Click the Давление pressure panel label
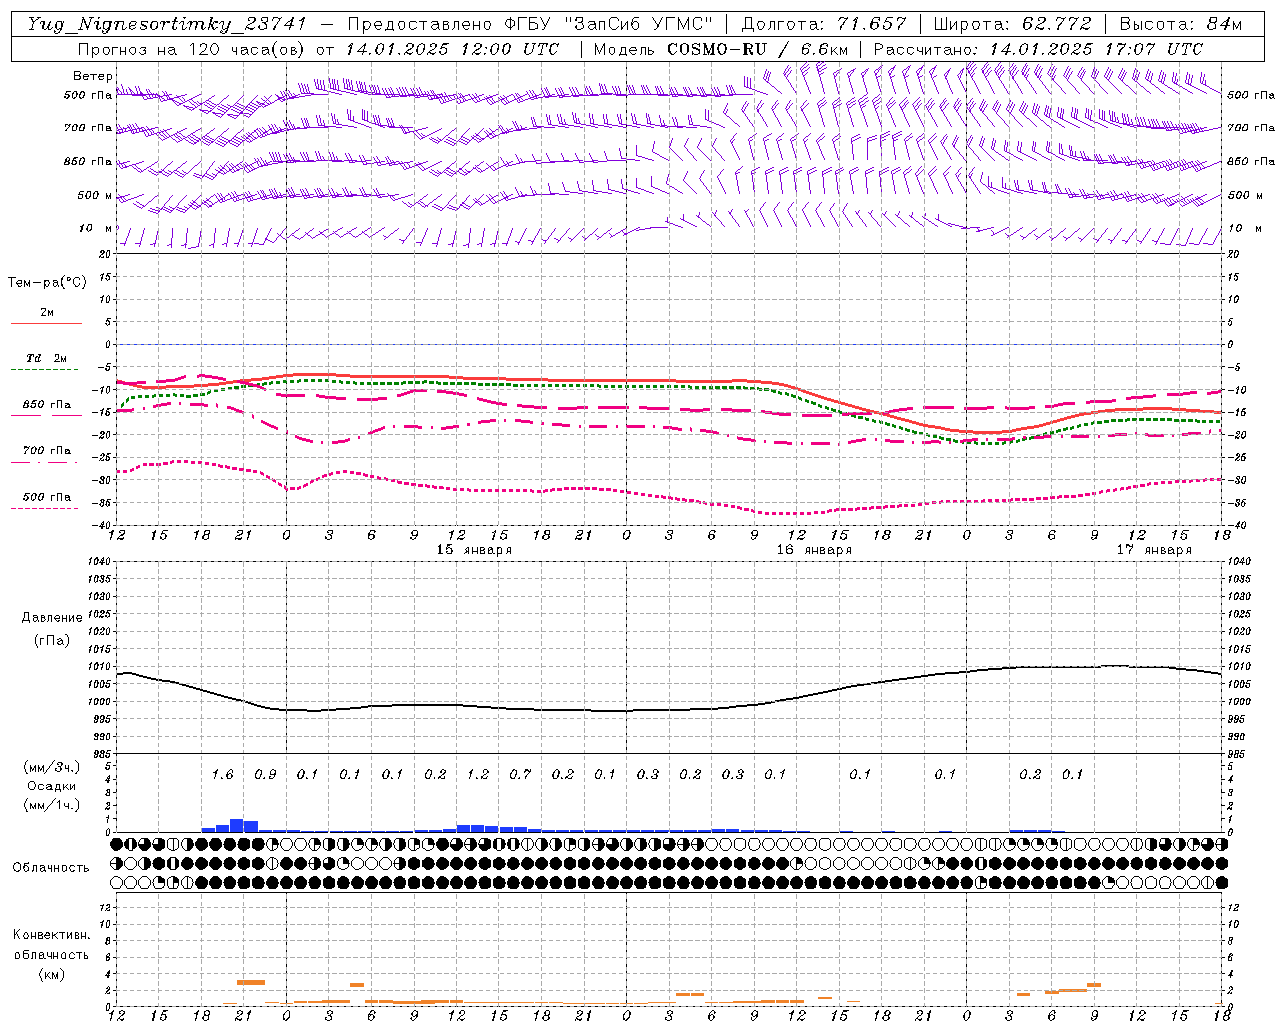The width and height of the screenshot is (1280, 1024). pyautogui.click(x=52, y=618)
